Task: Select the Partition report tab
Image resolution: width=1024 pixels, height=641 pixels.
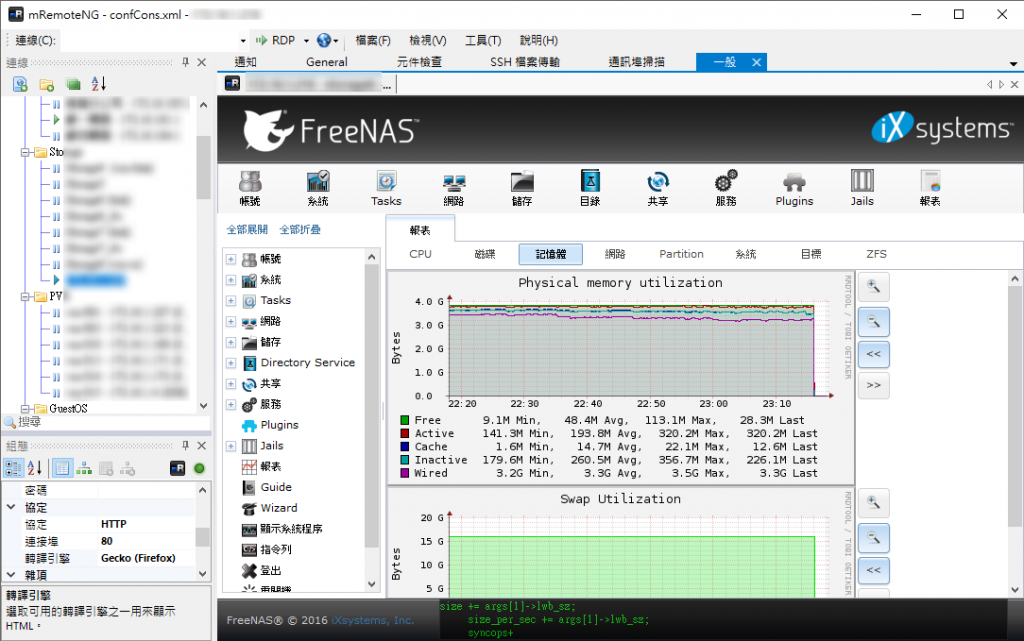Action: (x=681, y=254)
